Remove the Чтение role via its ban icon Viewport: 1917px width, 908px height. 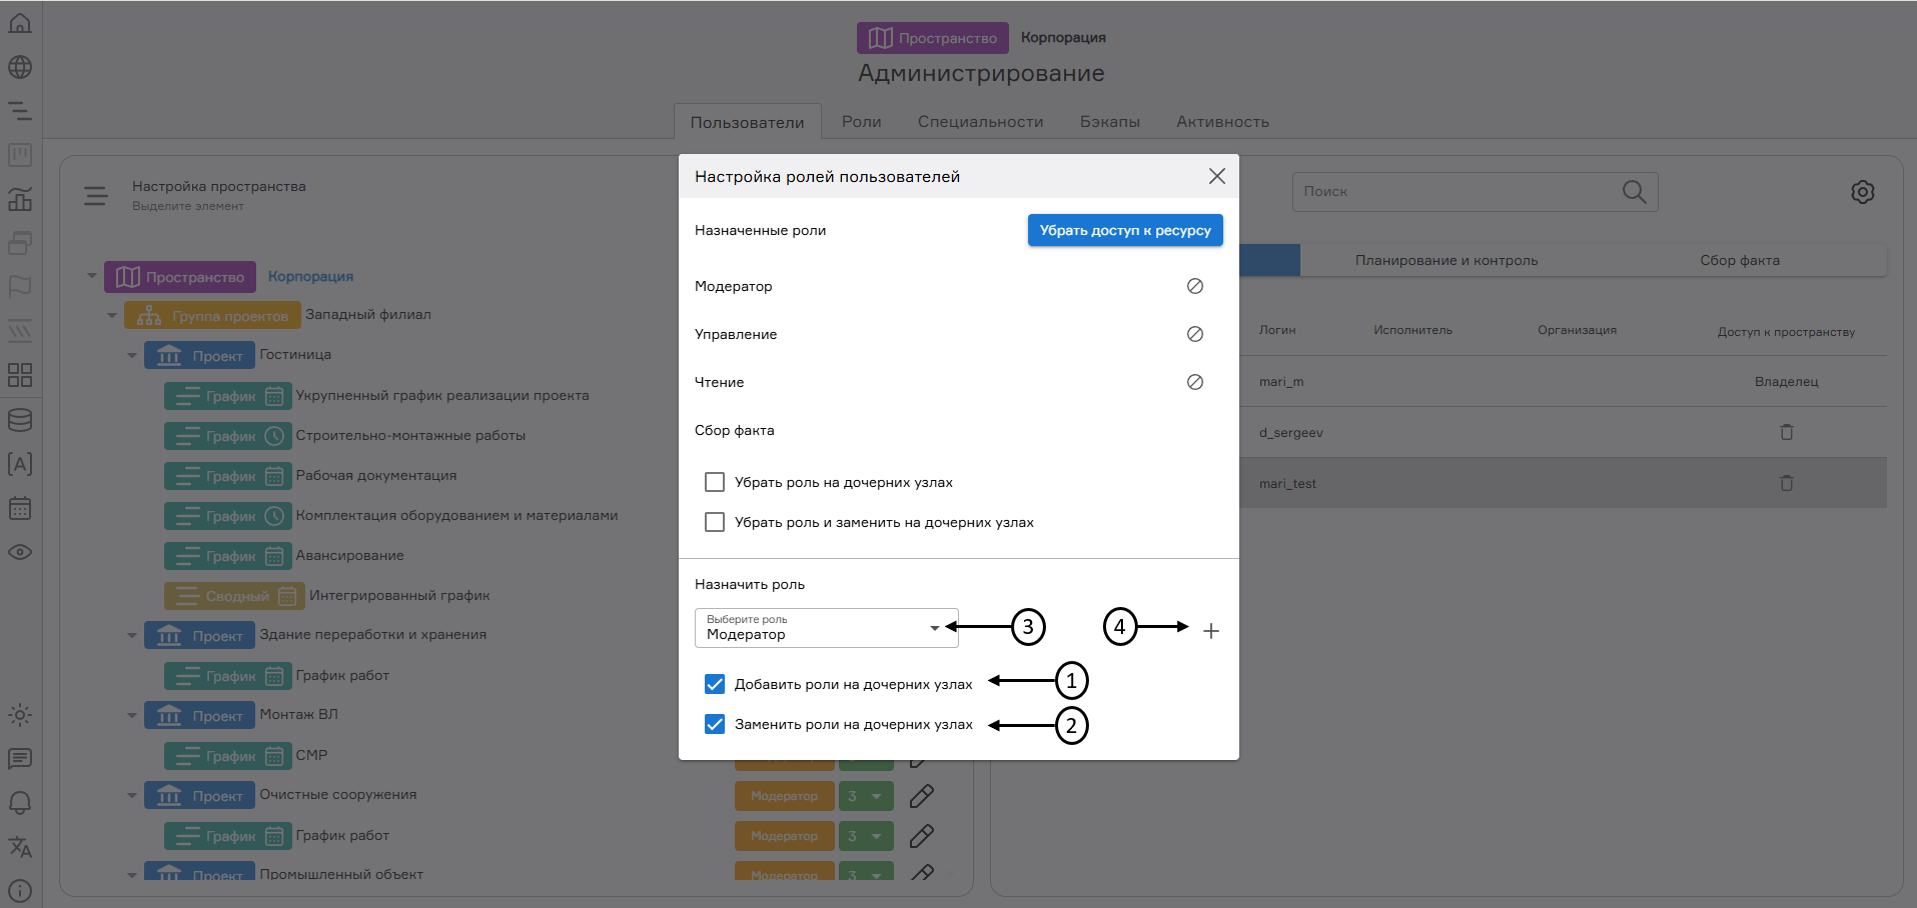pos(1194,382)
